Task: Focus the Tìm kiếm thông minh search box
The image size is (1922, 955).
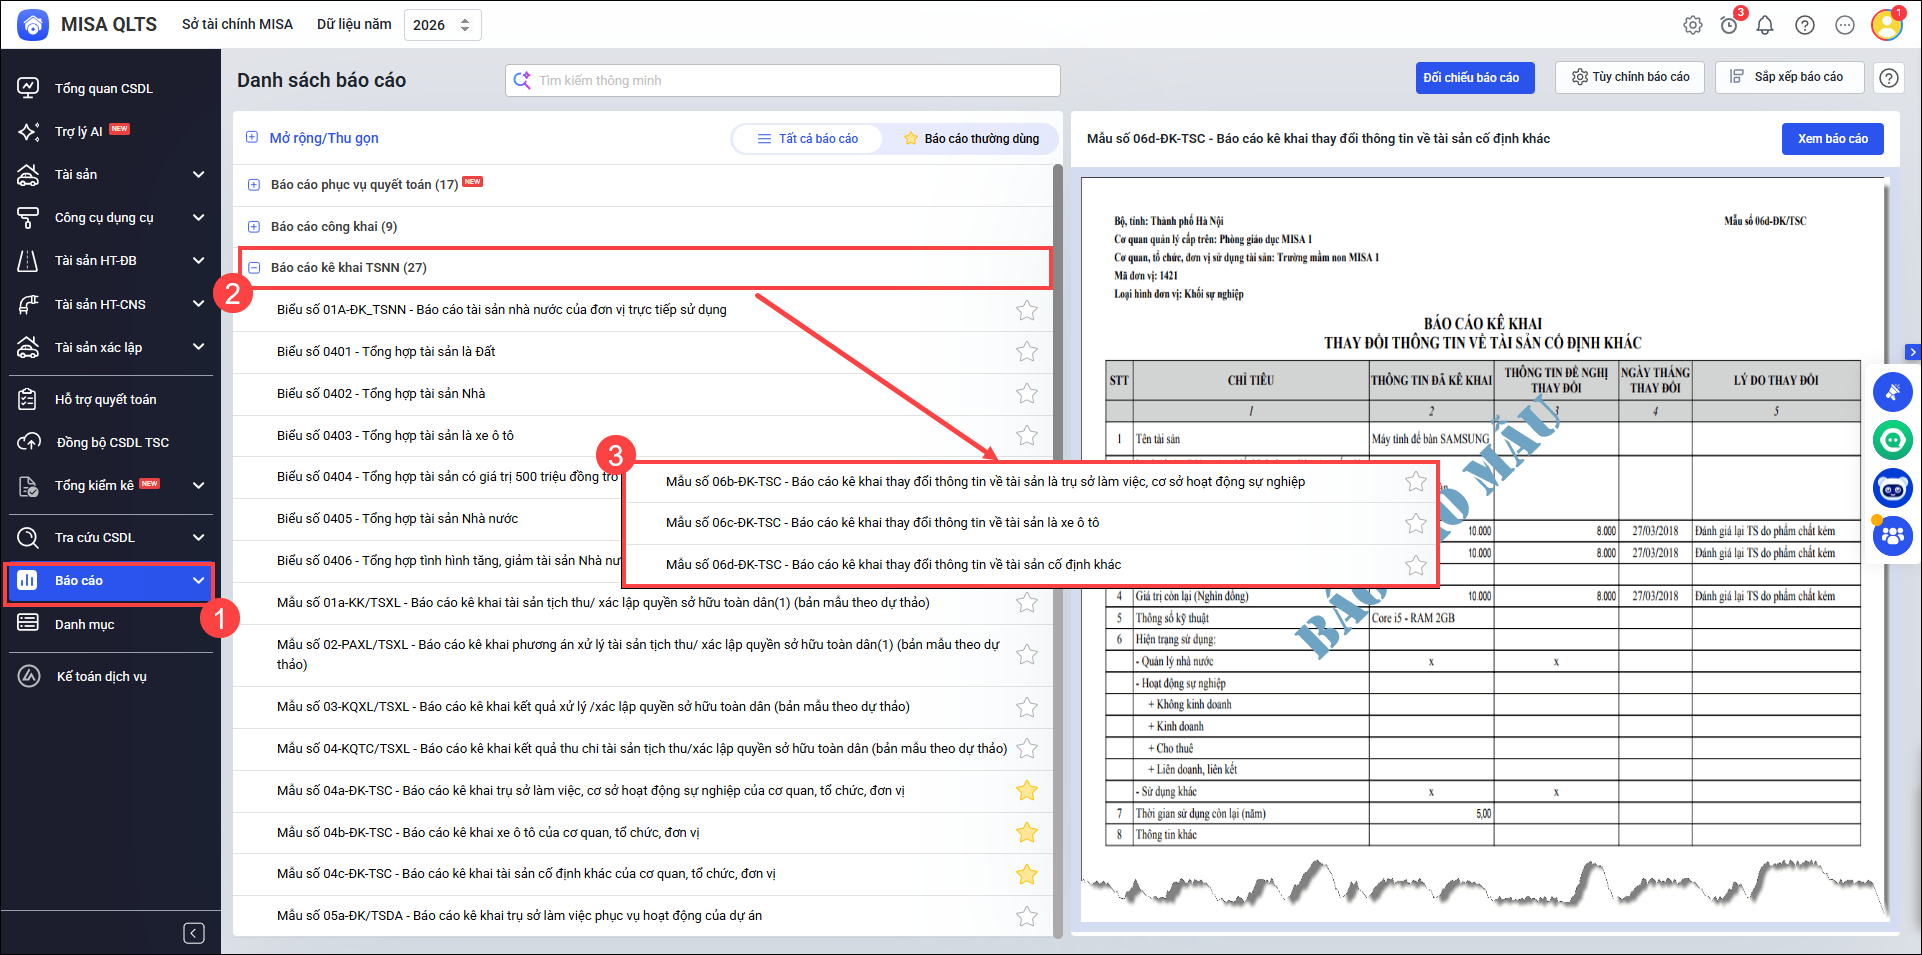Action: coord(790,80)
